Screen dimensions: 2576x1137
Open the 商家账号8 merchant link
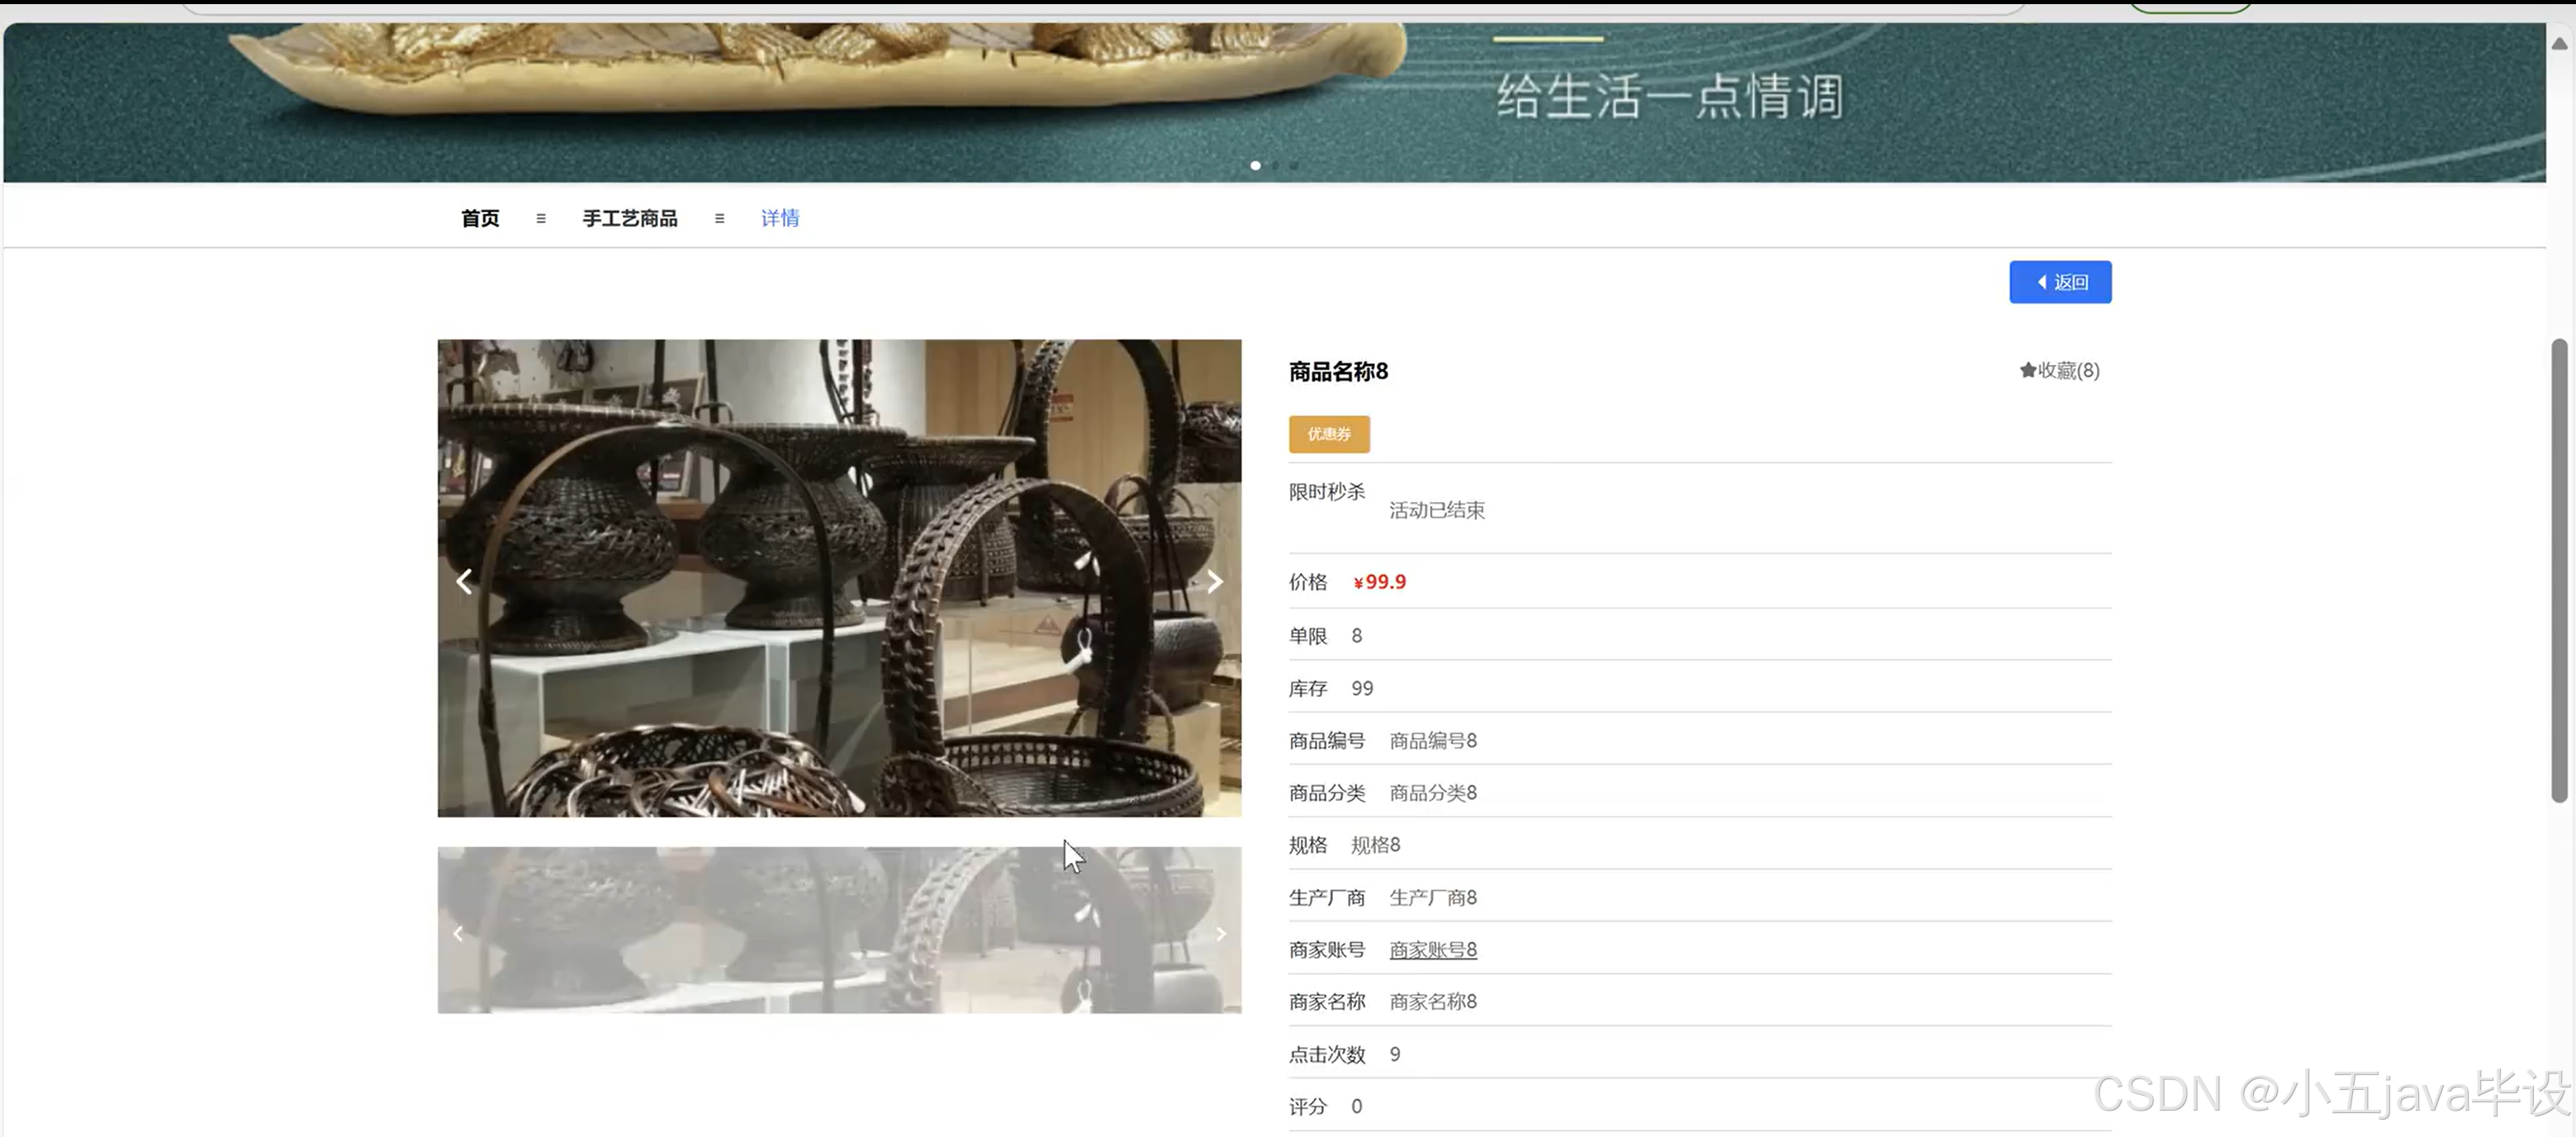1432,949
